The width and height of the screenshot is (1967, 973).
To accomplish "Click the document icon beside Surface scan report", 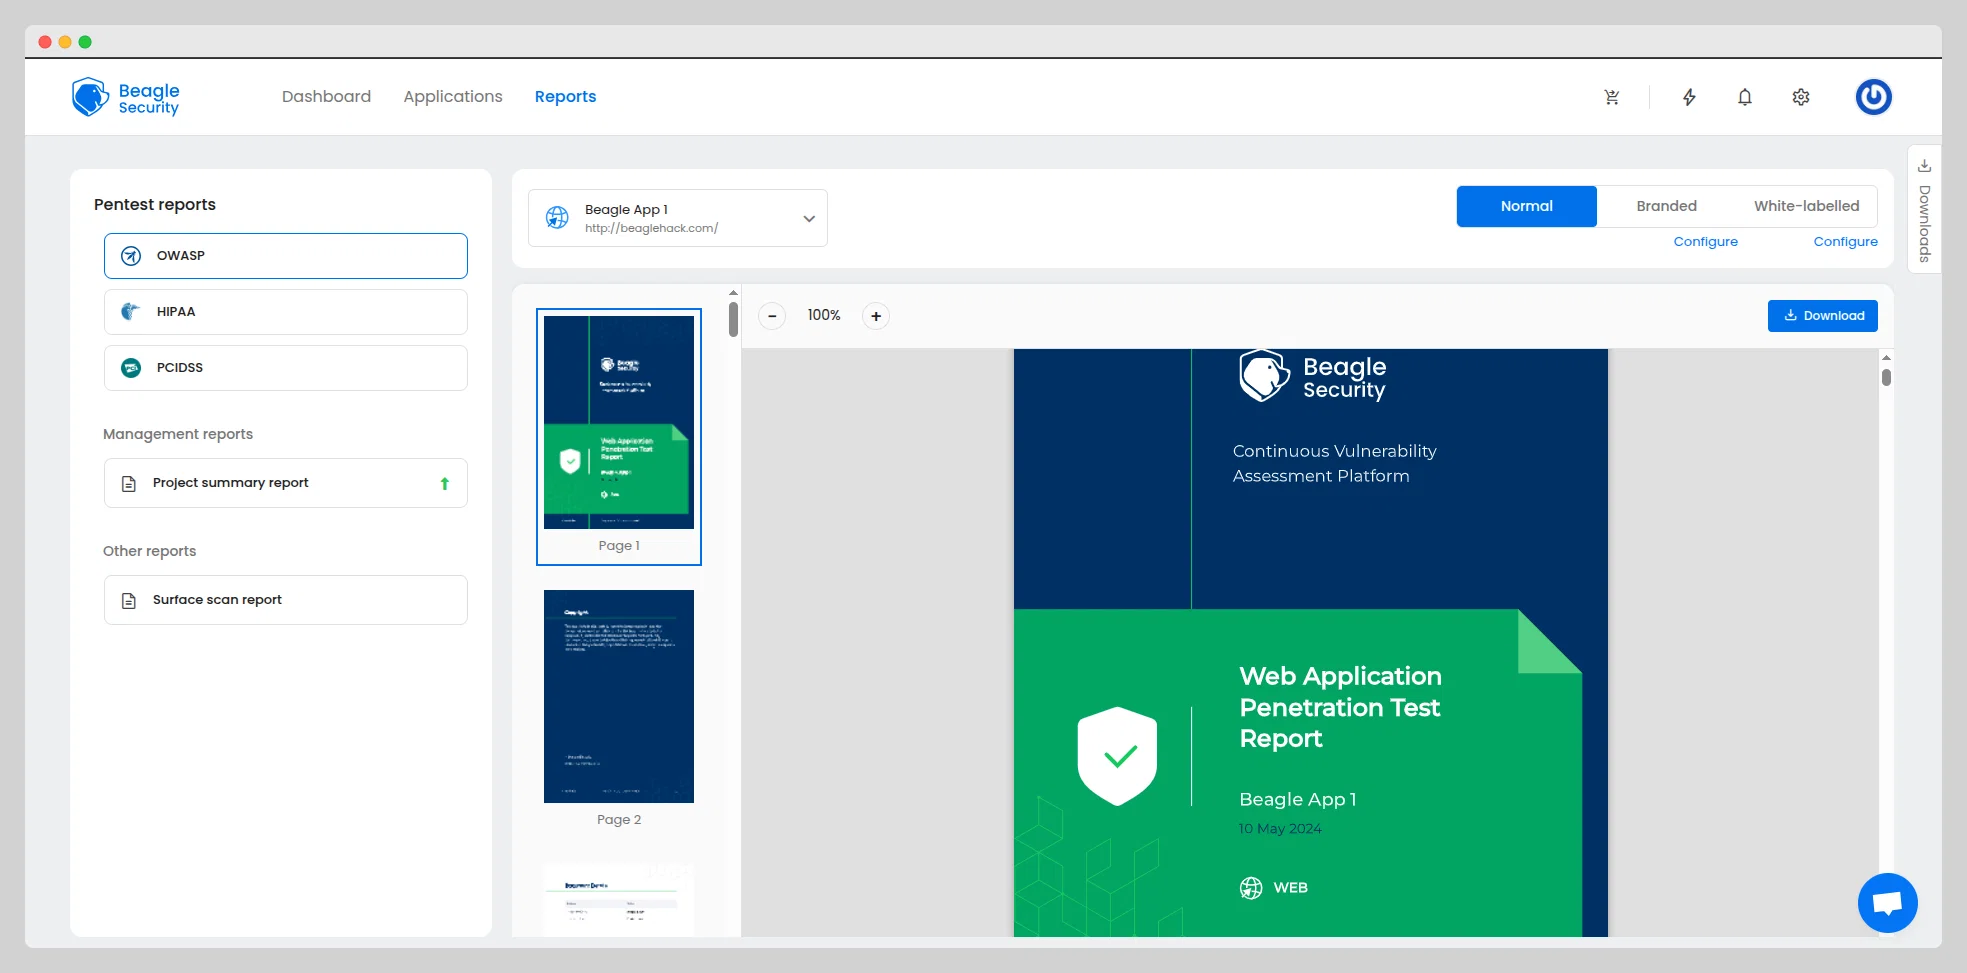I will coord(128,601).
